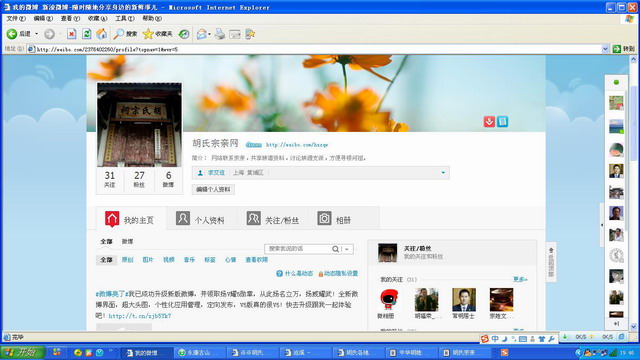Click 更多 next to 我的关注
The image size is (640, 360).
tap(520, 279)
